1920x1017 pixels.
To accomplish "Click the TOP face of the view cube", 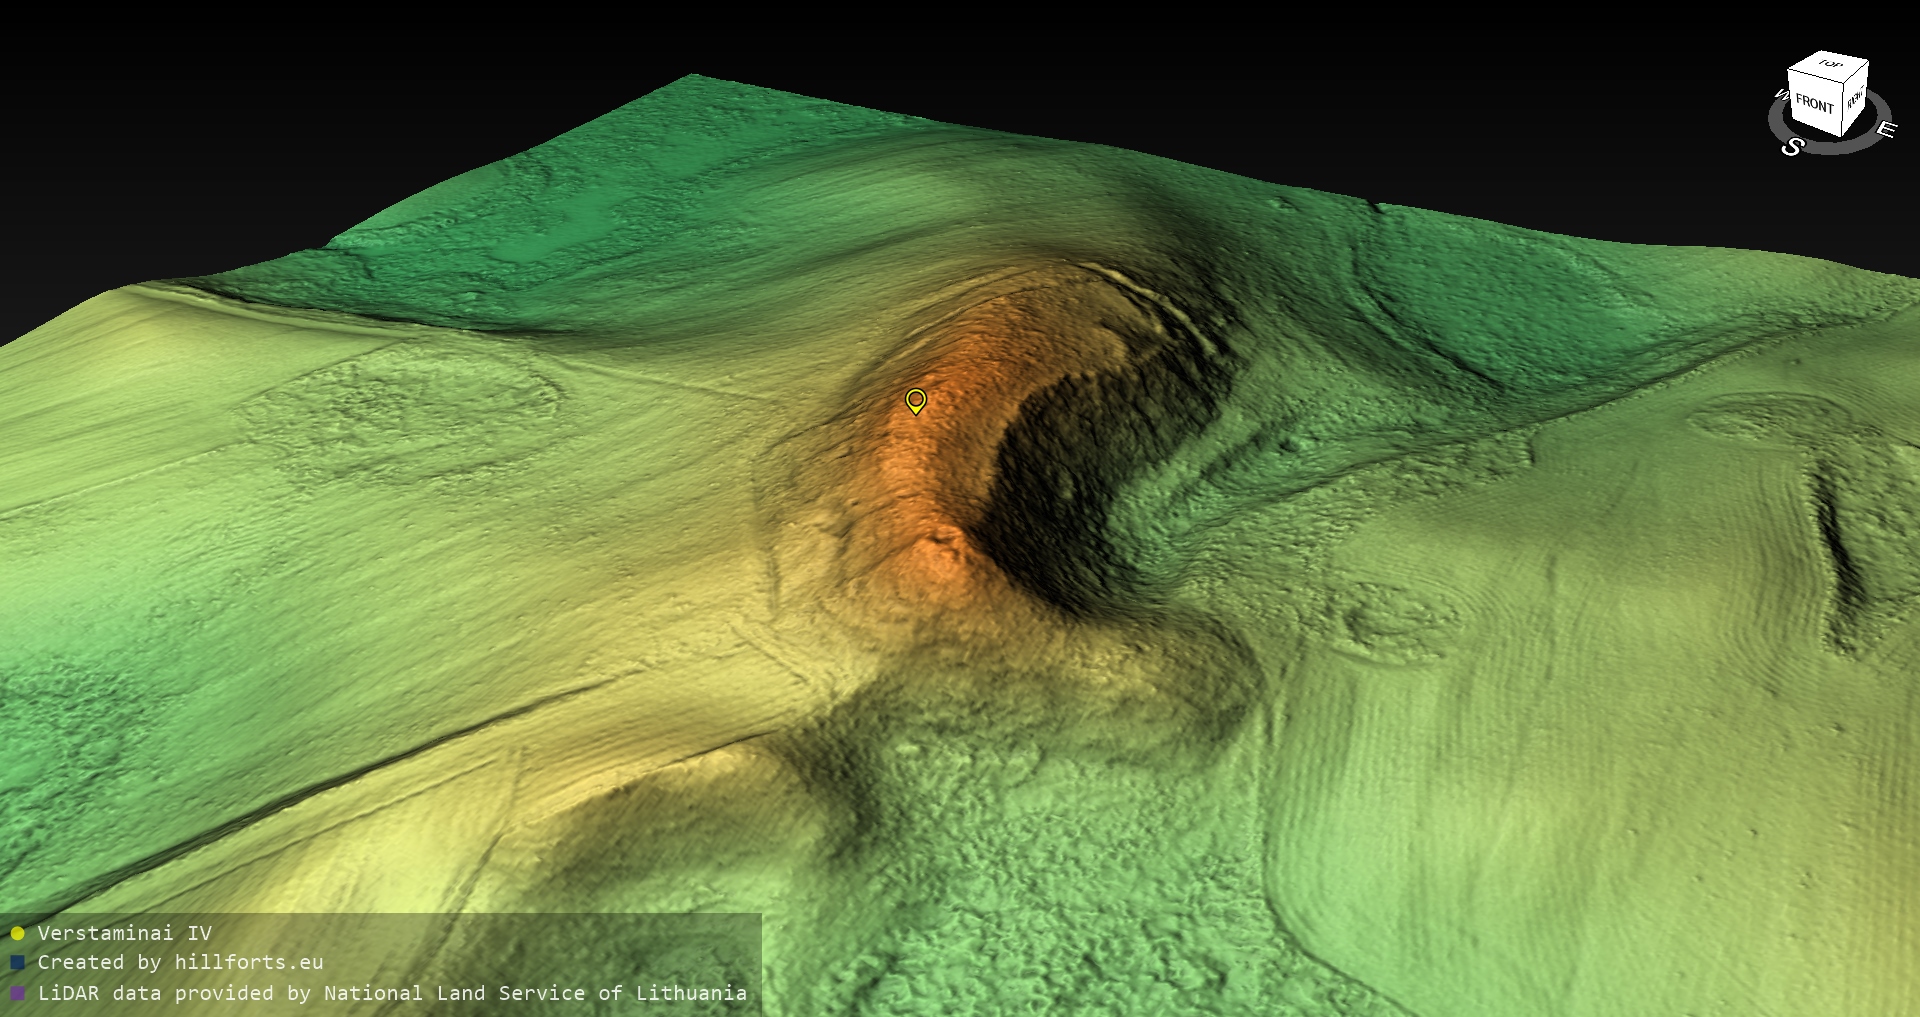I will coord(1830,65).
